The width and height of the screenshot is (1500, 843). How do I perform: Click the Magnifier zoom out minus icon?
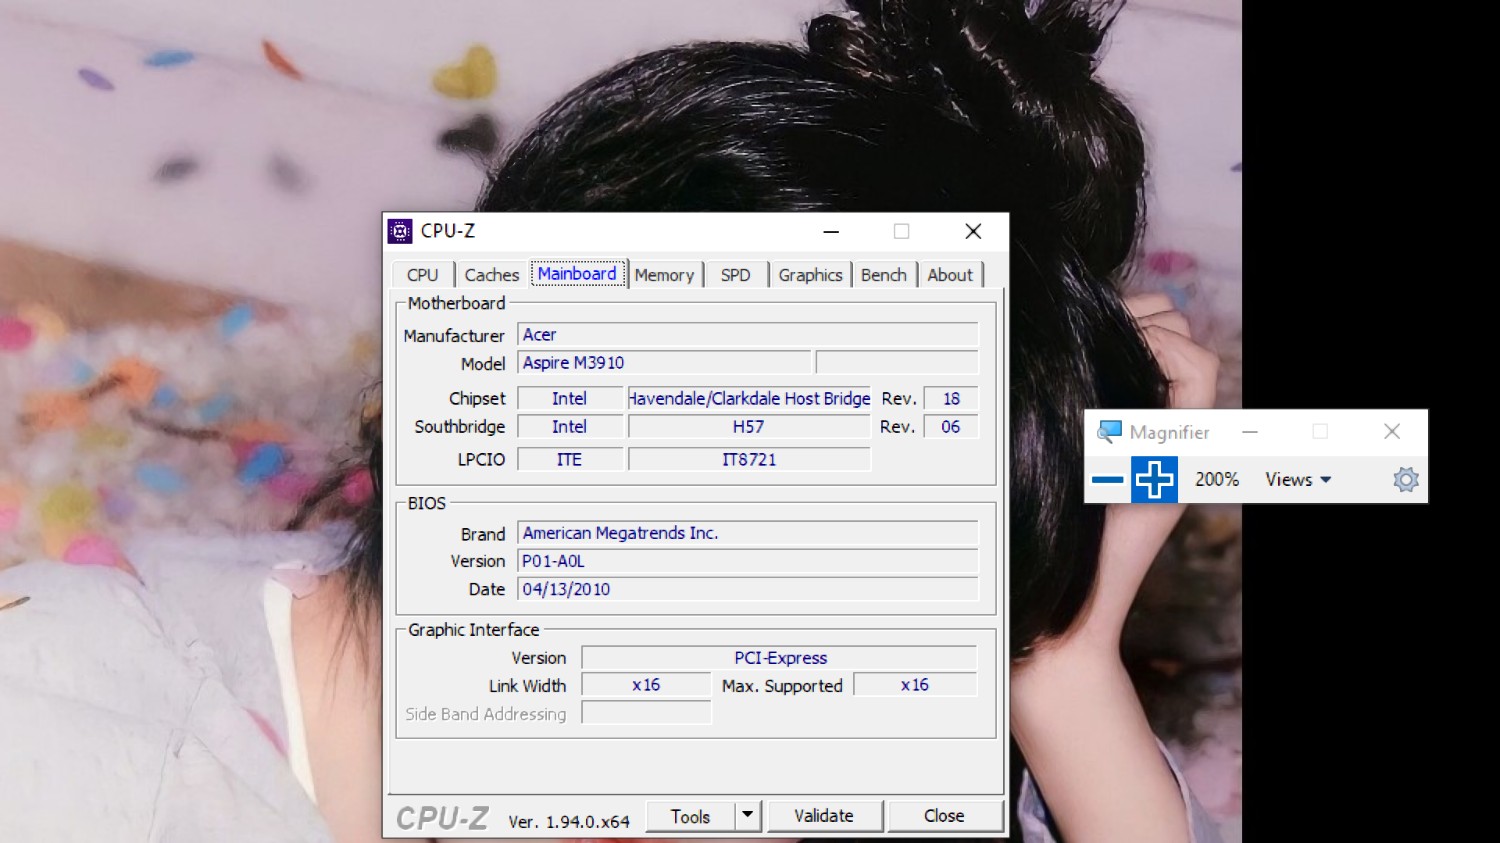[1107, 480]
